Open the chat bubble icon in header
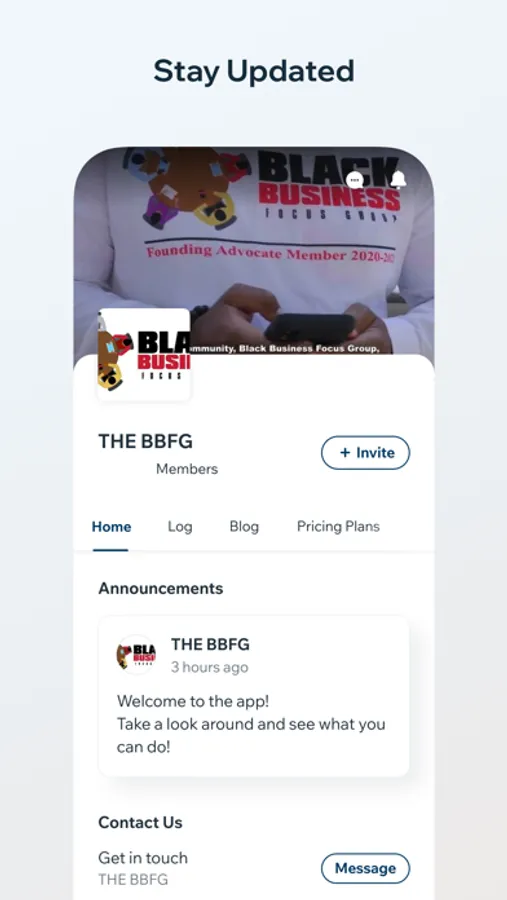Image resolution: width=507 pixels, height=900 pixels. tap(355, 180)
